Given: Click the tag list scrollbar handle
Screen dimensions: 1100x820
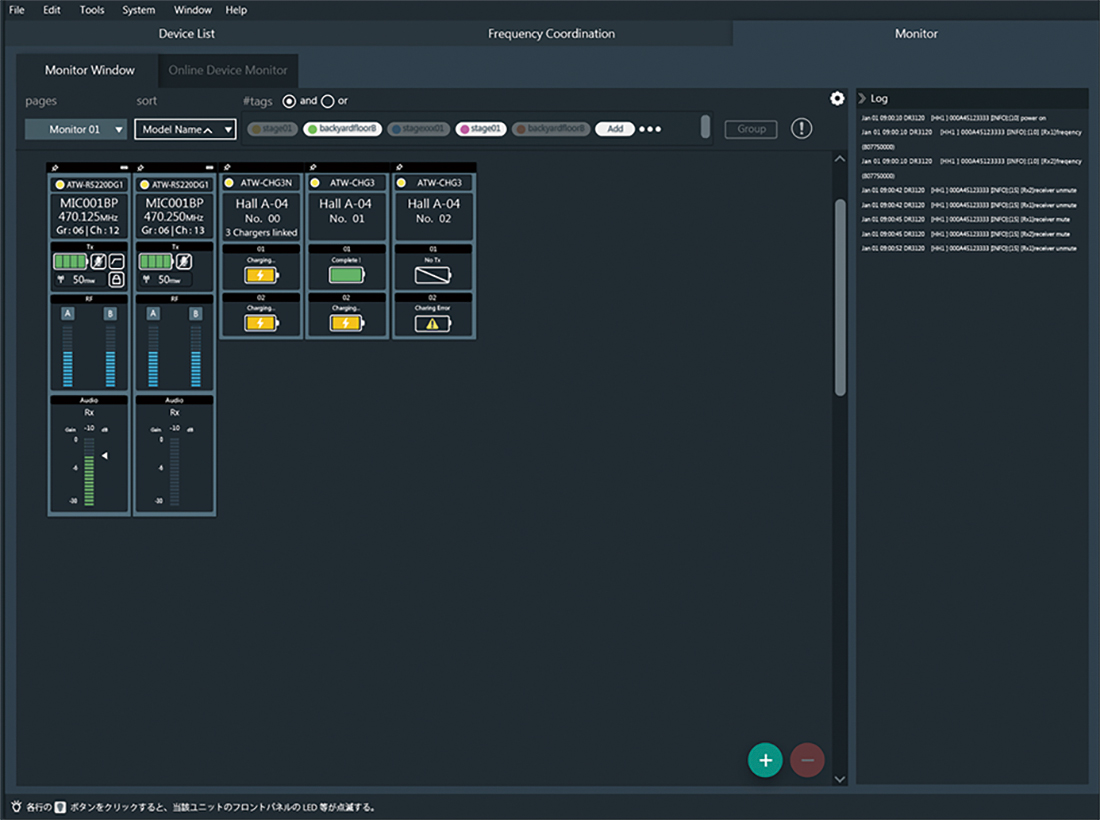Looking at the screenshot, I should click(705, 127).
